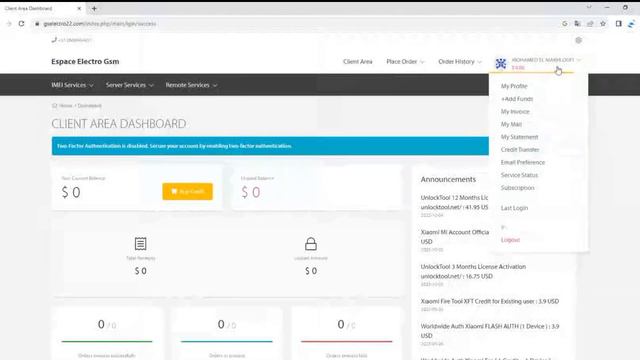640x360 pixels.
Task: Click Logout in account menu
Action: point(510,240)
